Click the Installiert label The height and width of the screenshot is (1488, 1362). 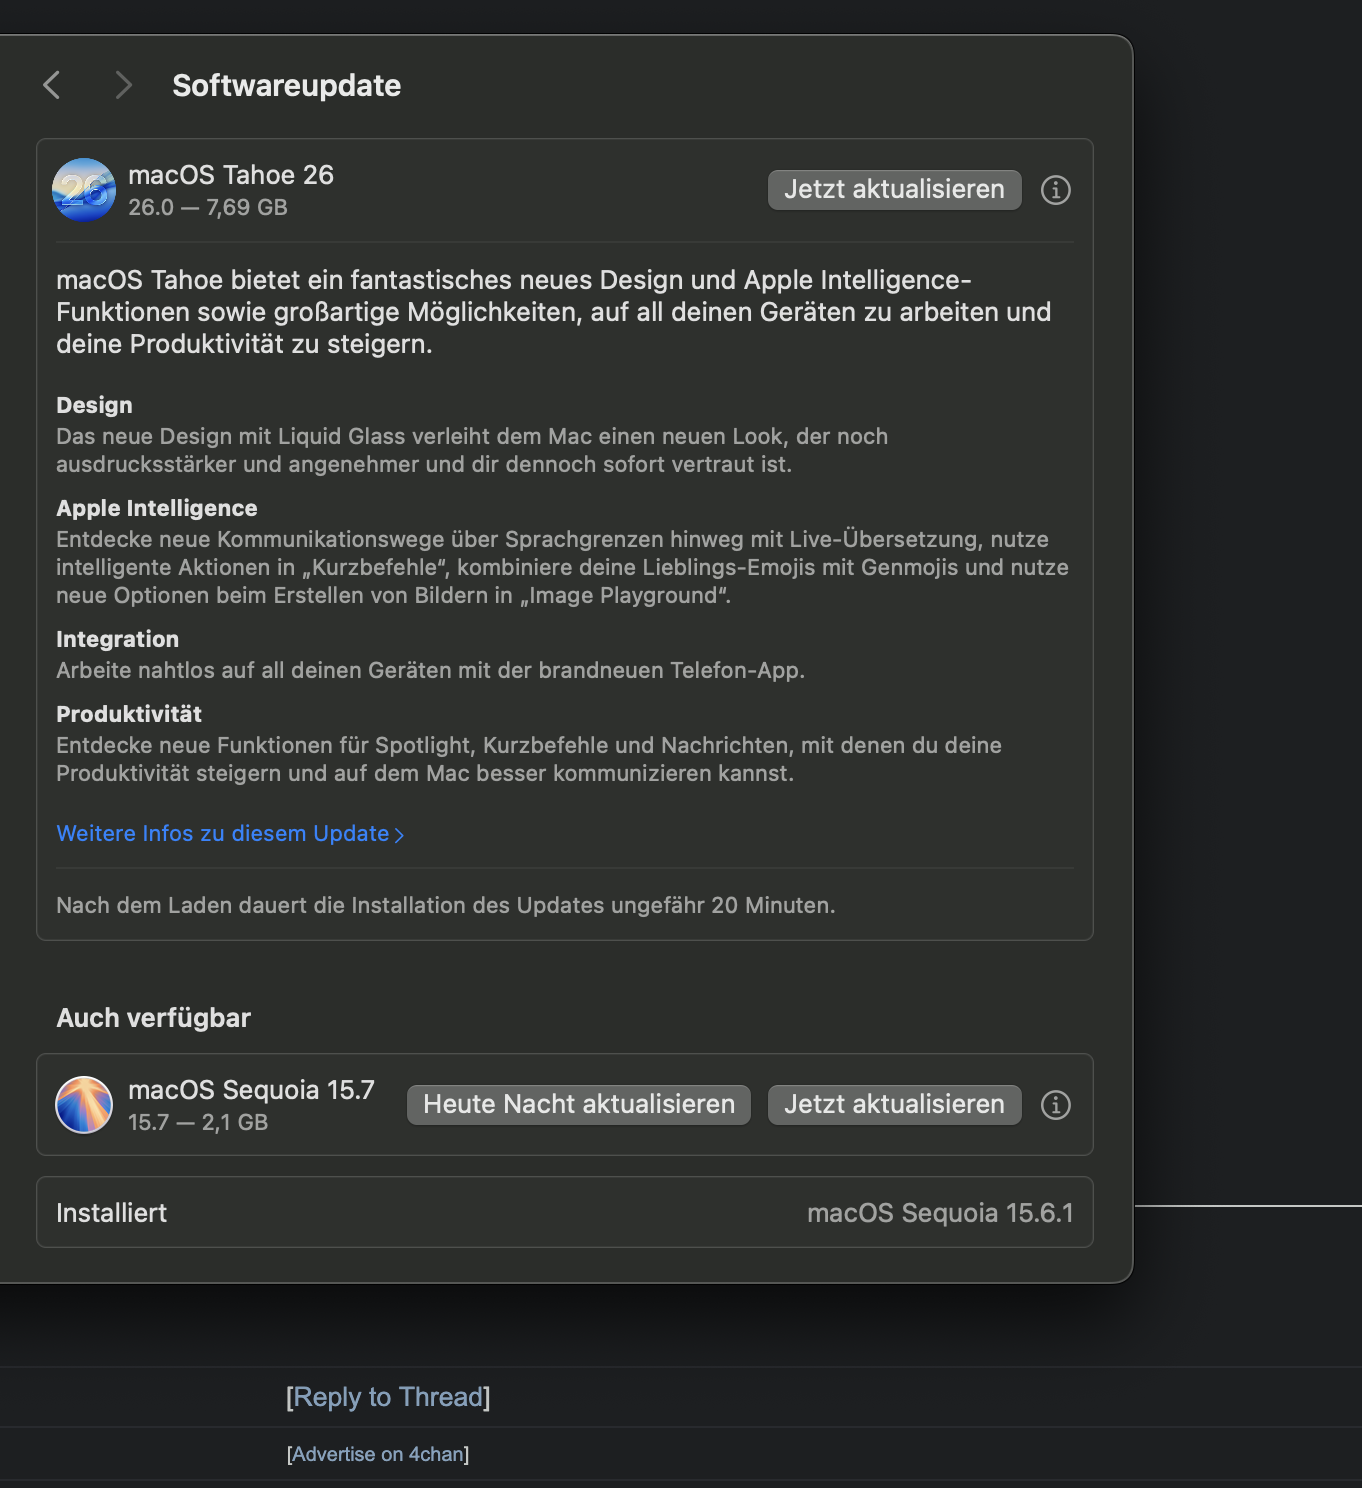[111, 1213]
